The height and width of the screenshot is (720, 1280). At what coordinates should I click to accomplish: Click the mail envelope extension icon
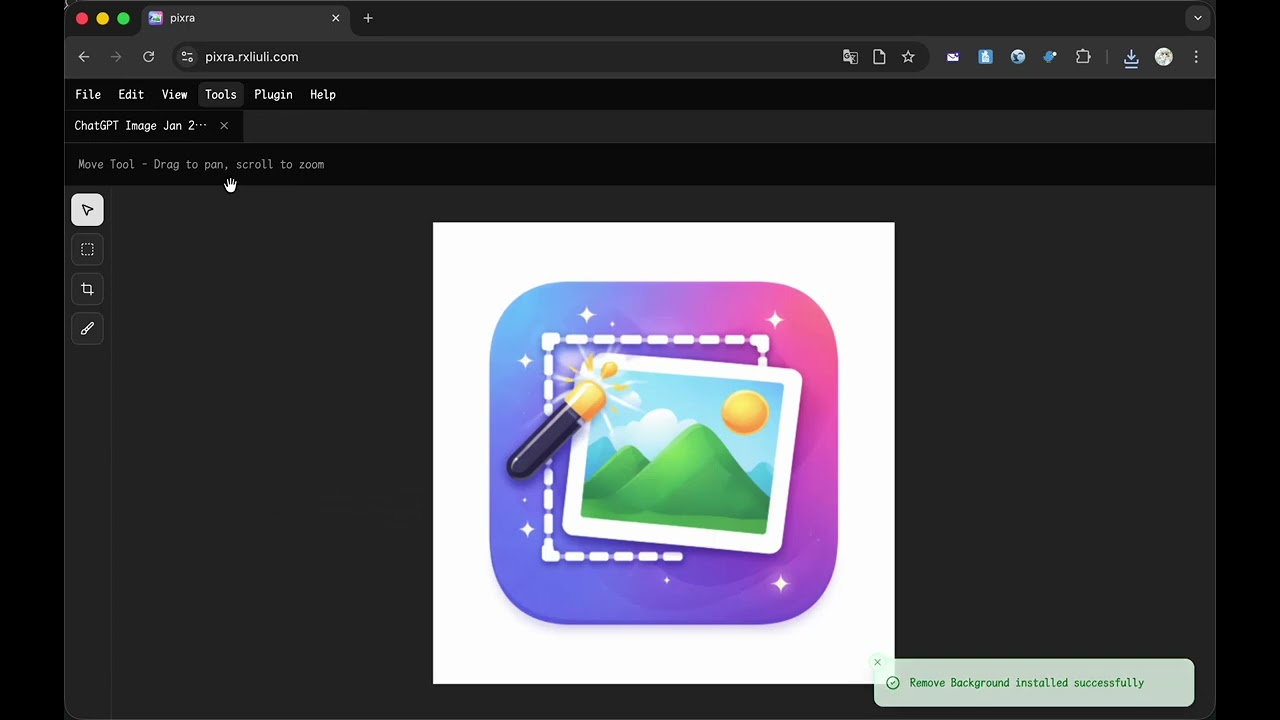[953, 57]
